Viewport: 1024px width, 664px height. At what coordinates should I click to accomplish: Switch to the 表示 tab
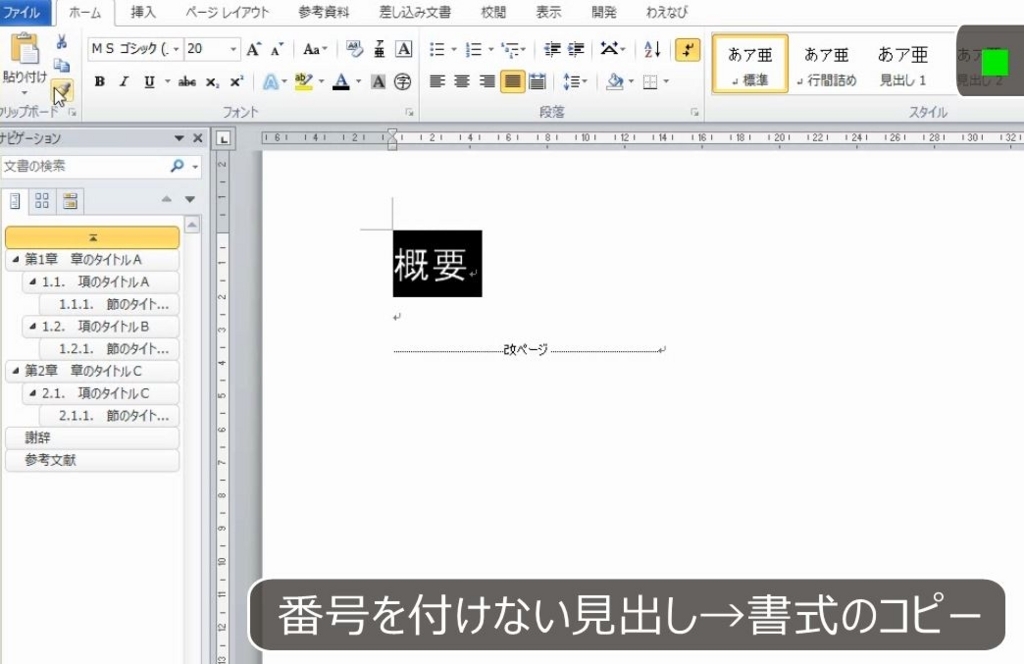tap(549, 12)
